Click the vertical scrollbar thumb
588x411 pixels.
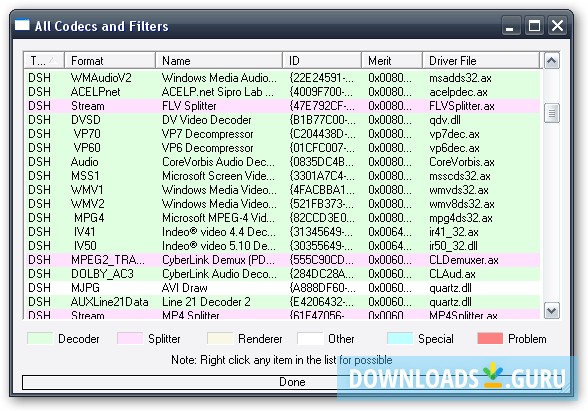tap(551, 113)
